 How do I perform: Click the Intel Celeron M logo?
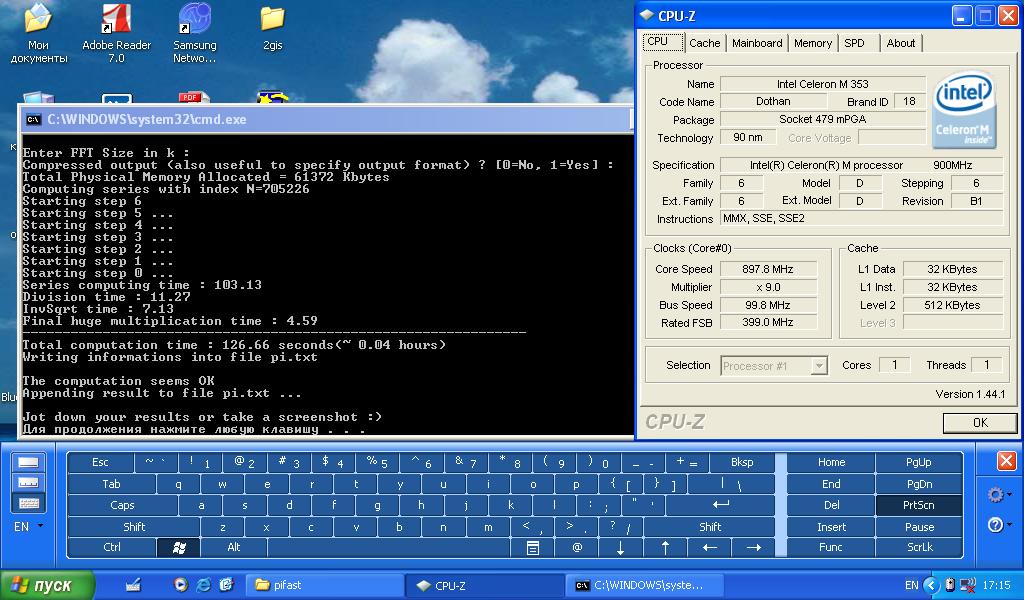[964, 110]
